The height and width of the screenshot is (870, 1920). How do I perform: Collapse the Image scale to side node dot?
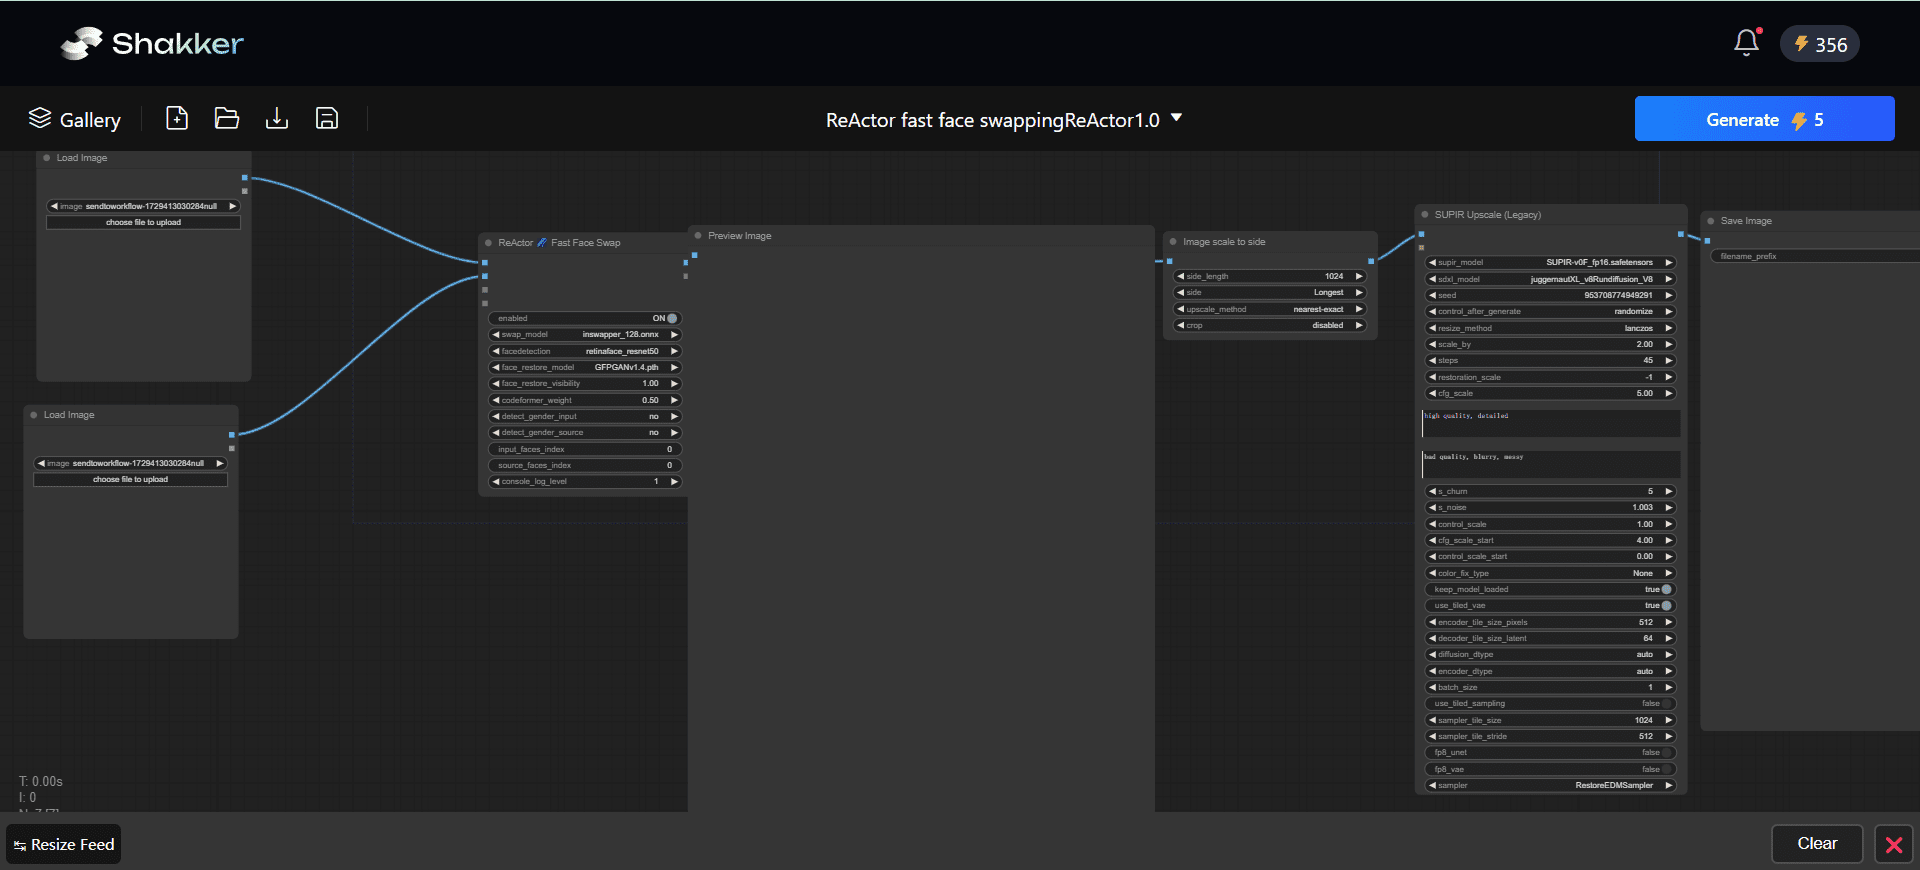(x=1173, y=242)
